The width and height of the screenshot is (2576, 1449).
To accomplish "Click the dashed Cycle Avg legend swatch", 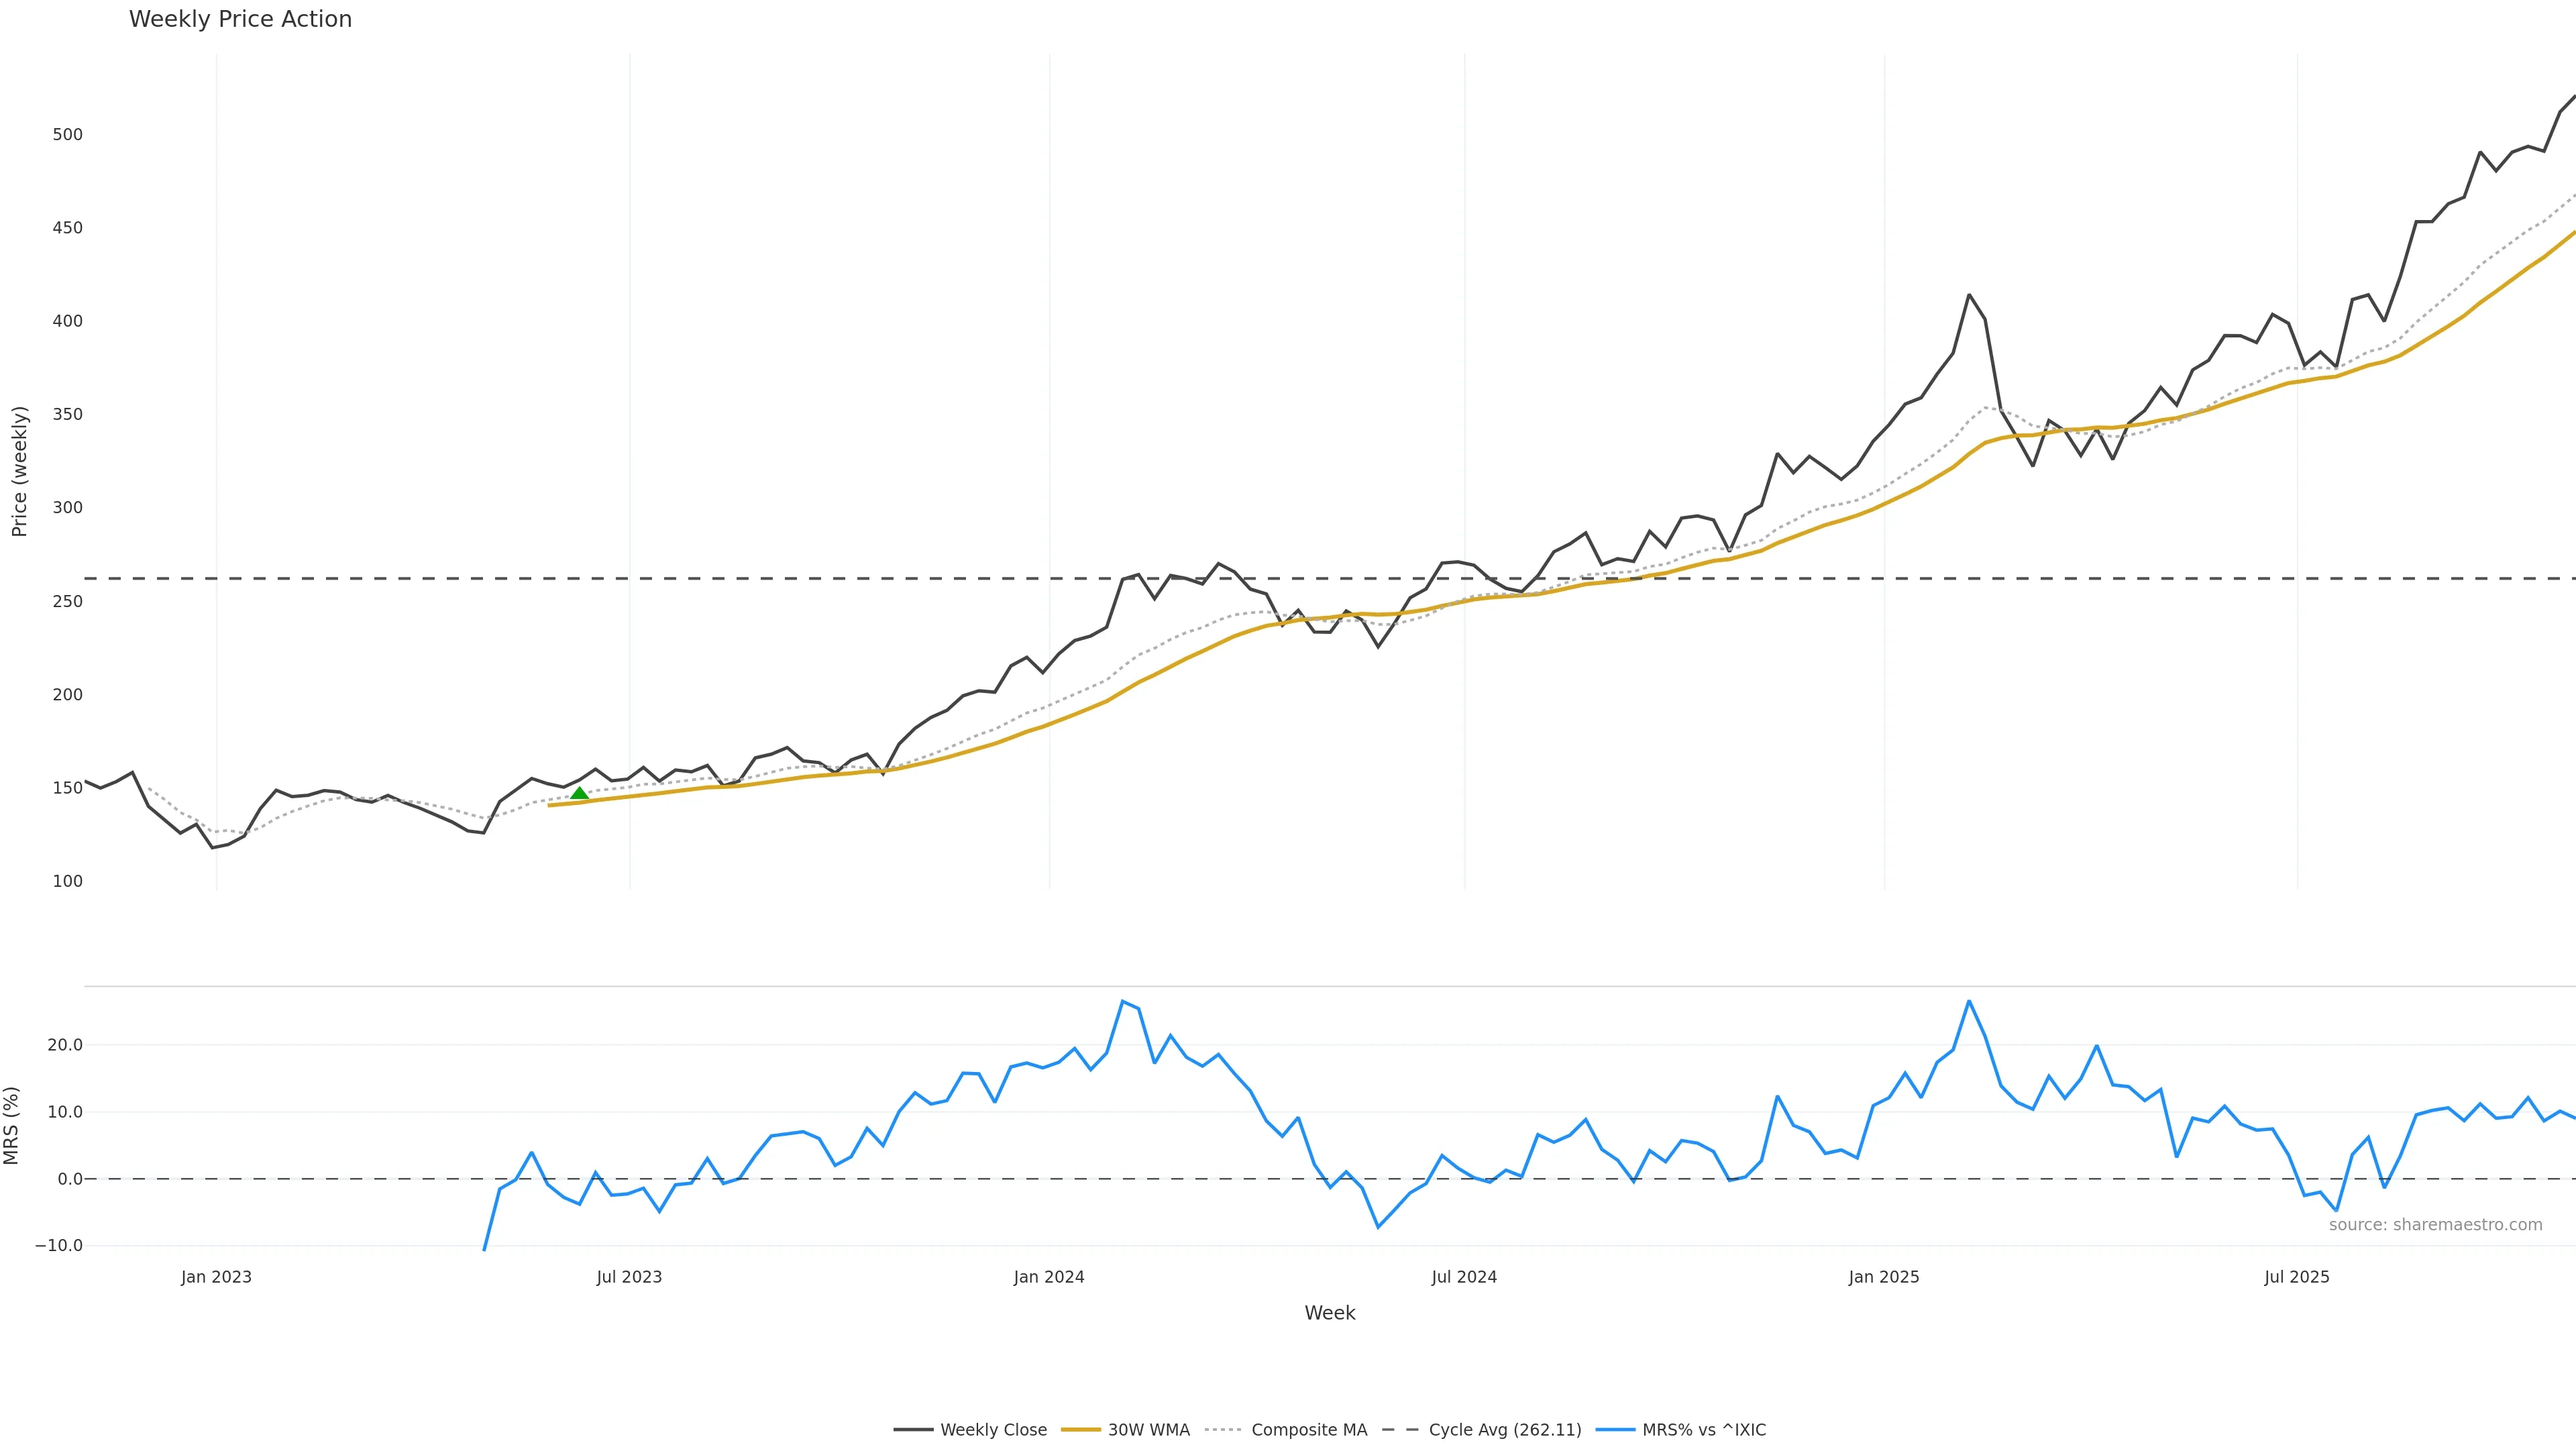I will click(1400, 1430).
